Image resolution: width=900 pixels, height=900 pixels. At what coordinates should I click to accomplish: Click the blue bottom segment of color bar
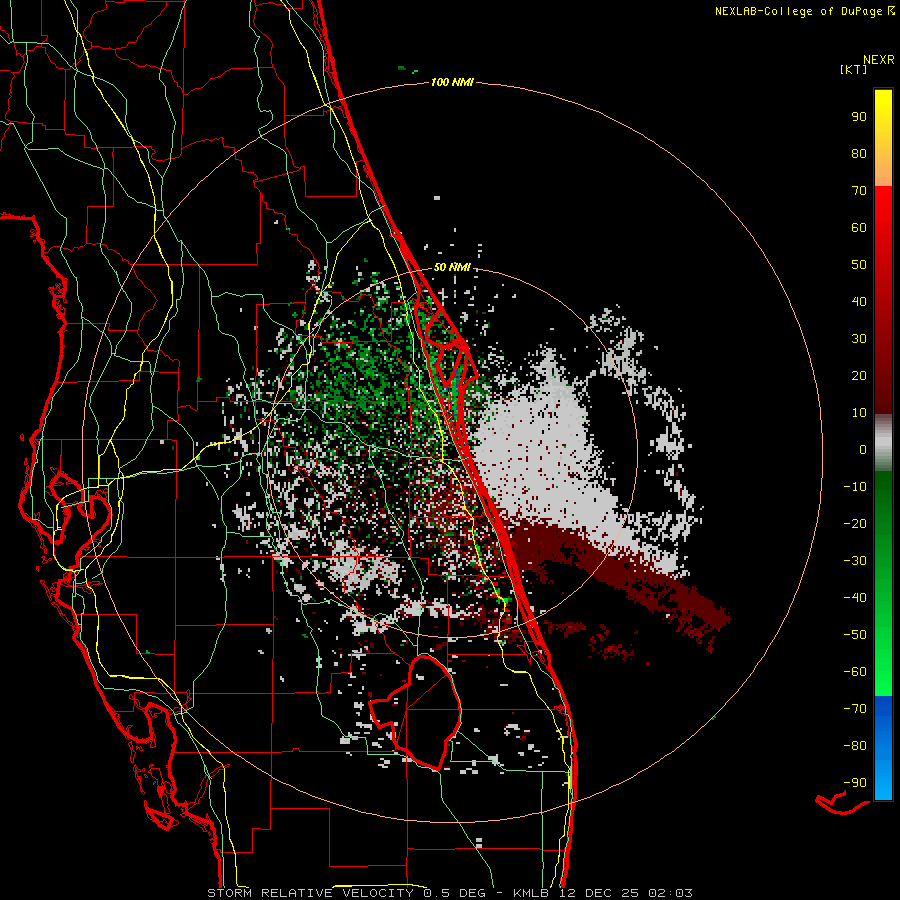883,747
